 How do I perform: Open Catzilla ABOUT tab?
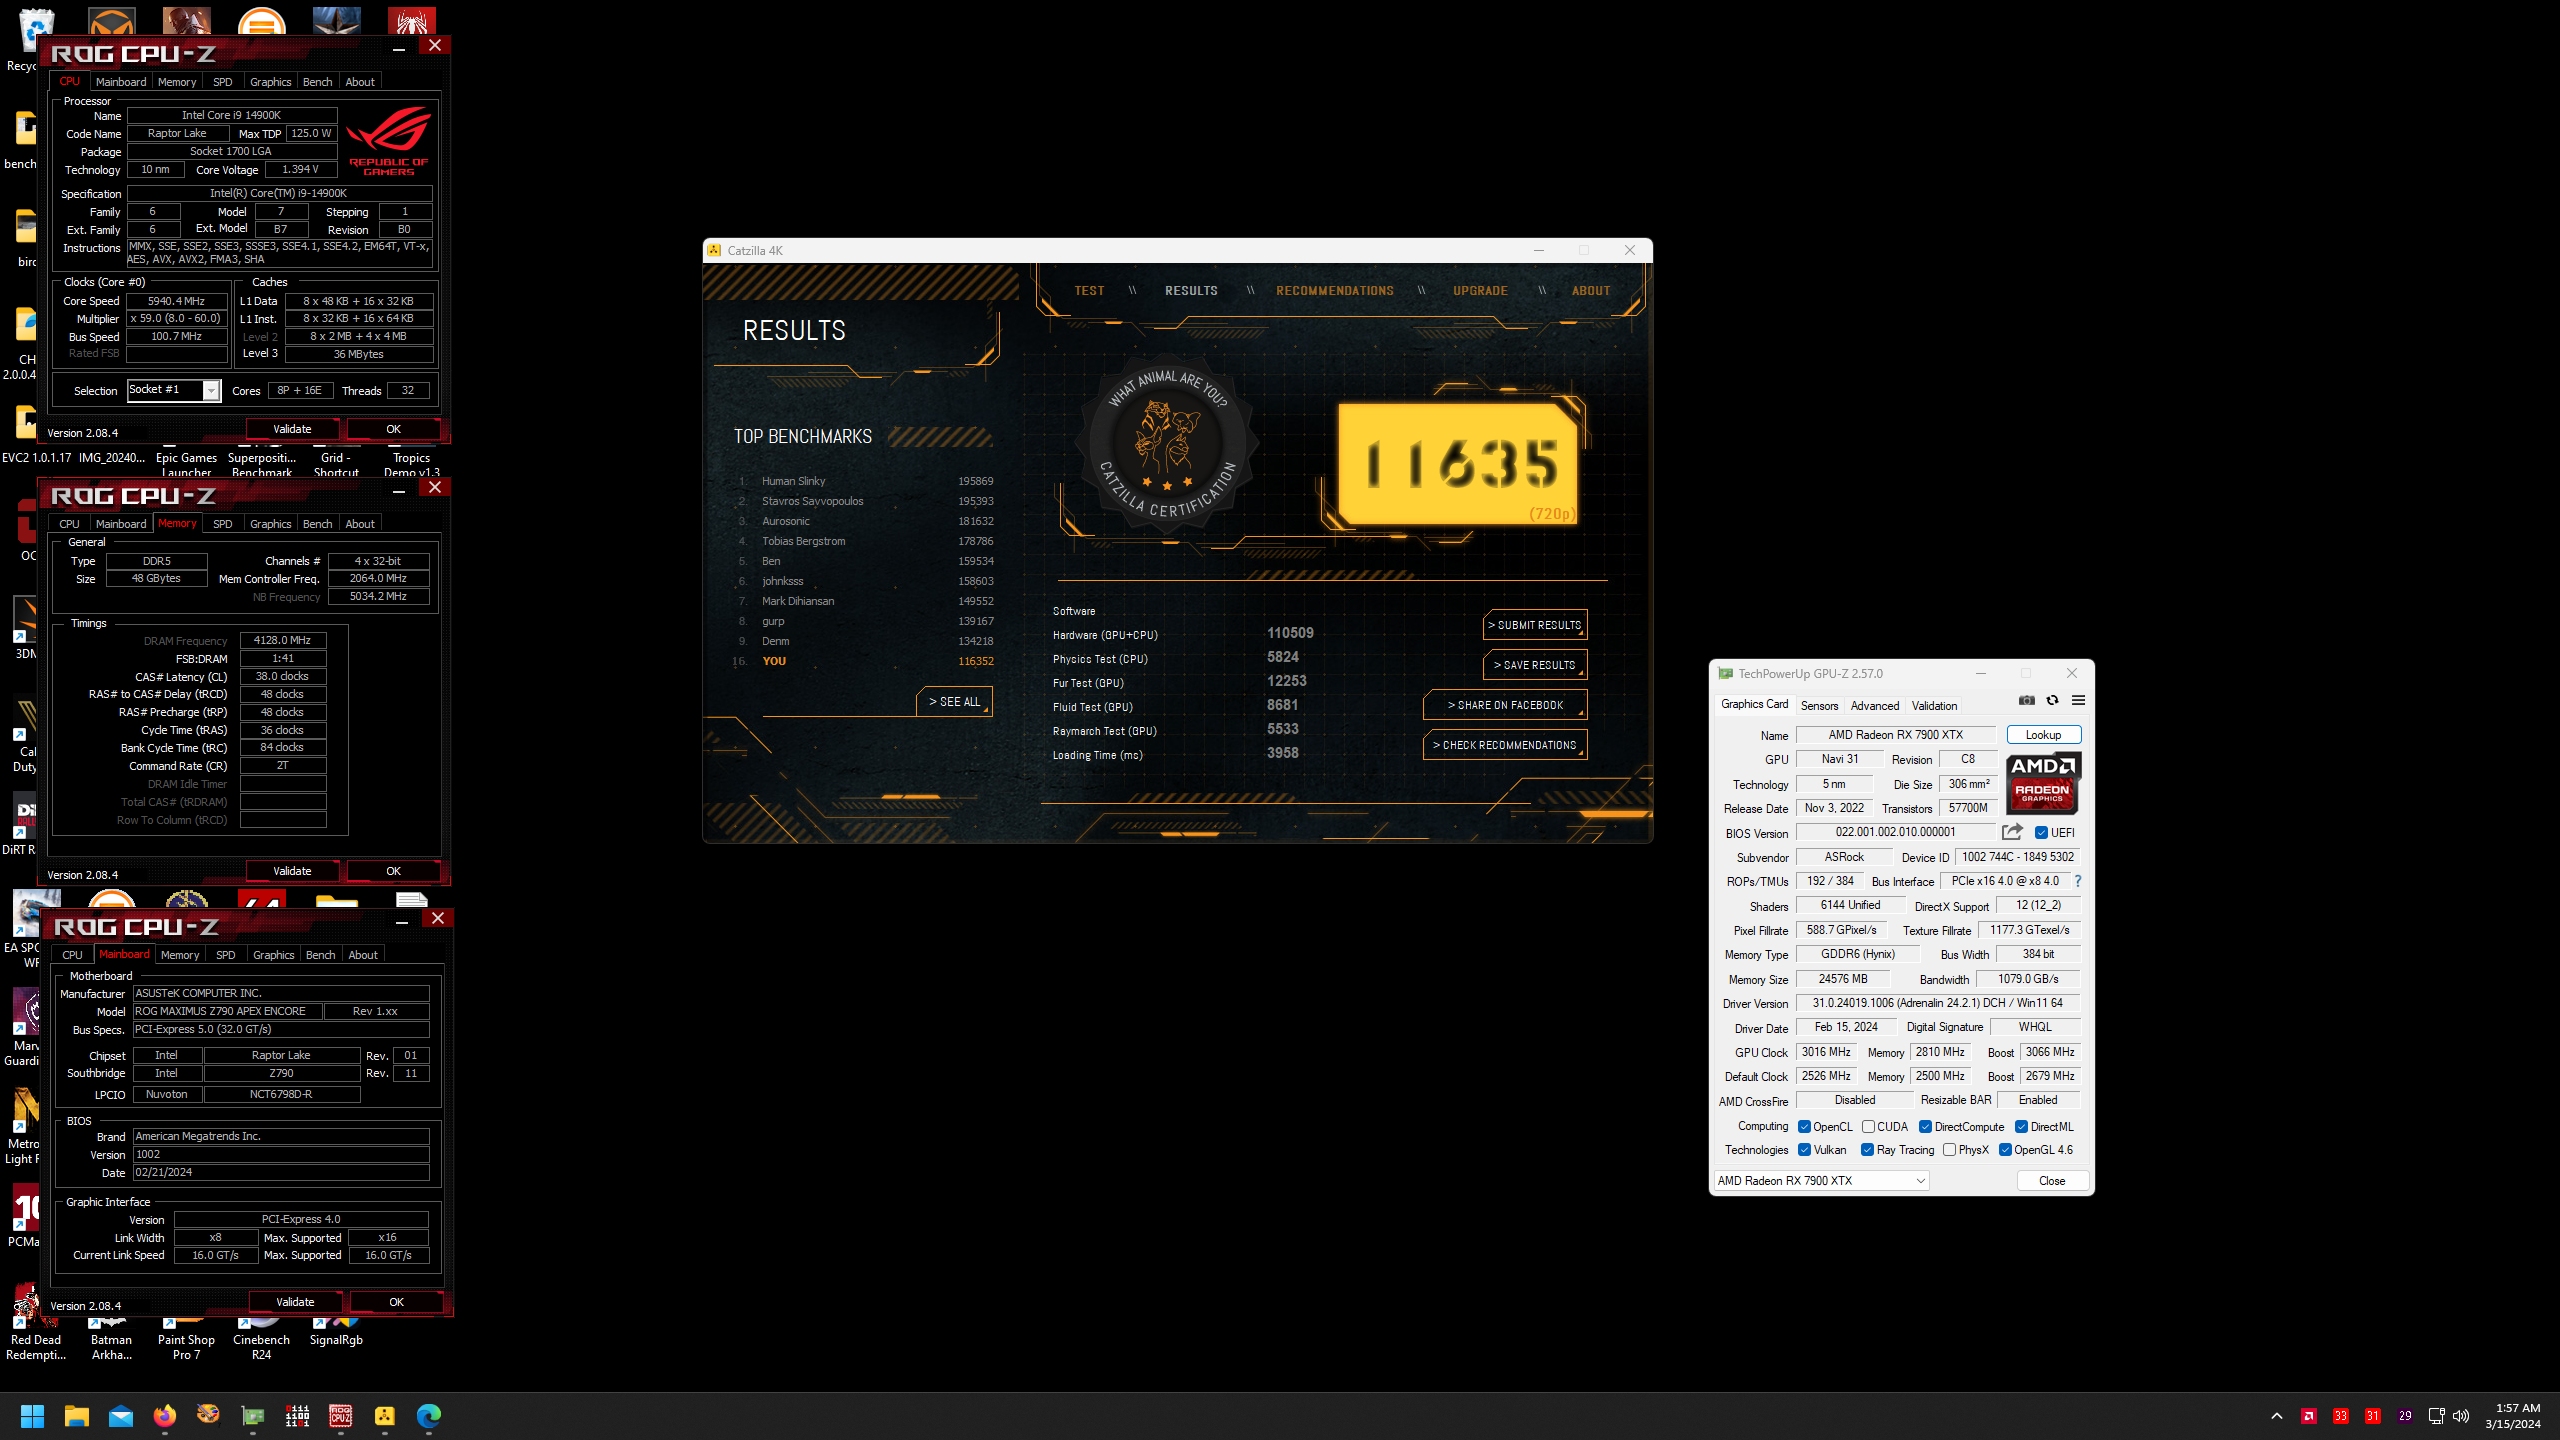1591,291
